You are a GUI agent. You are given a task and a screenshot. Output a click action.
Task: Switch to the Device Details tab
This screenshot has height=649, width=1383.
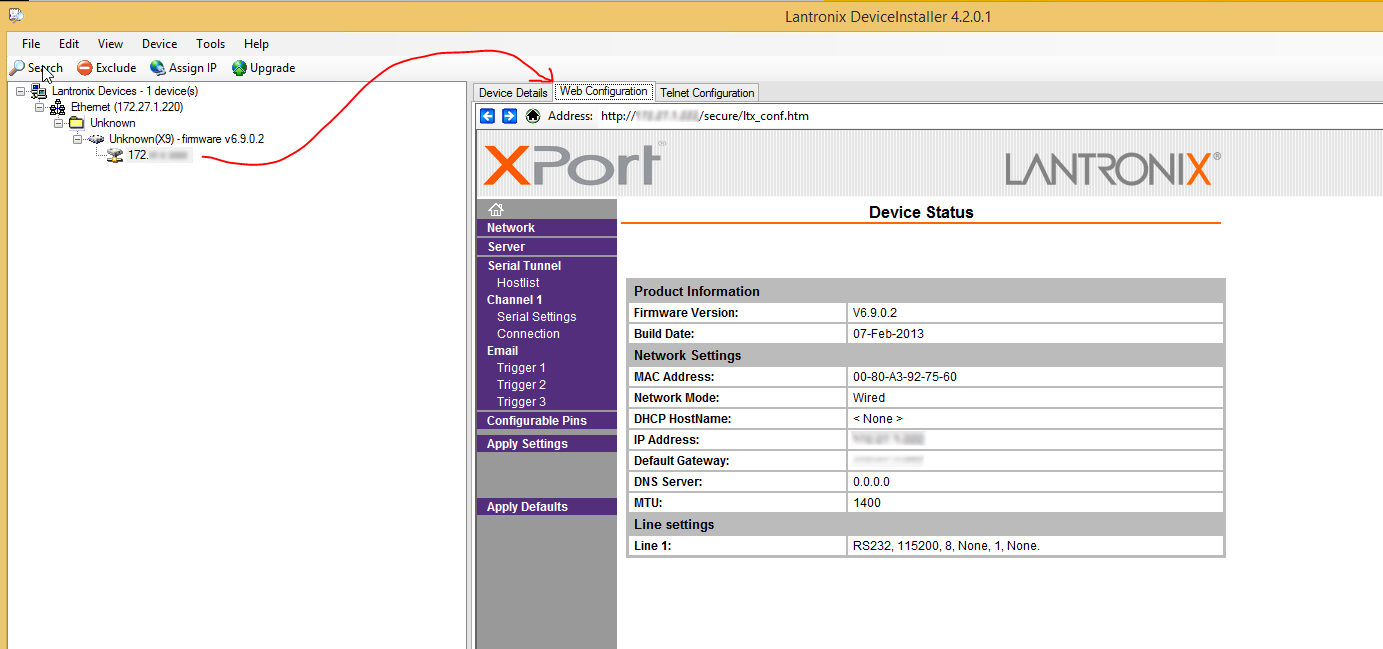[x=513, y=93]
